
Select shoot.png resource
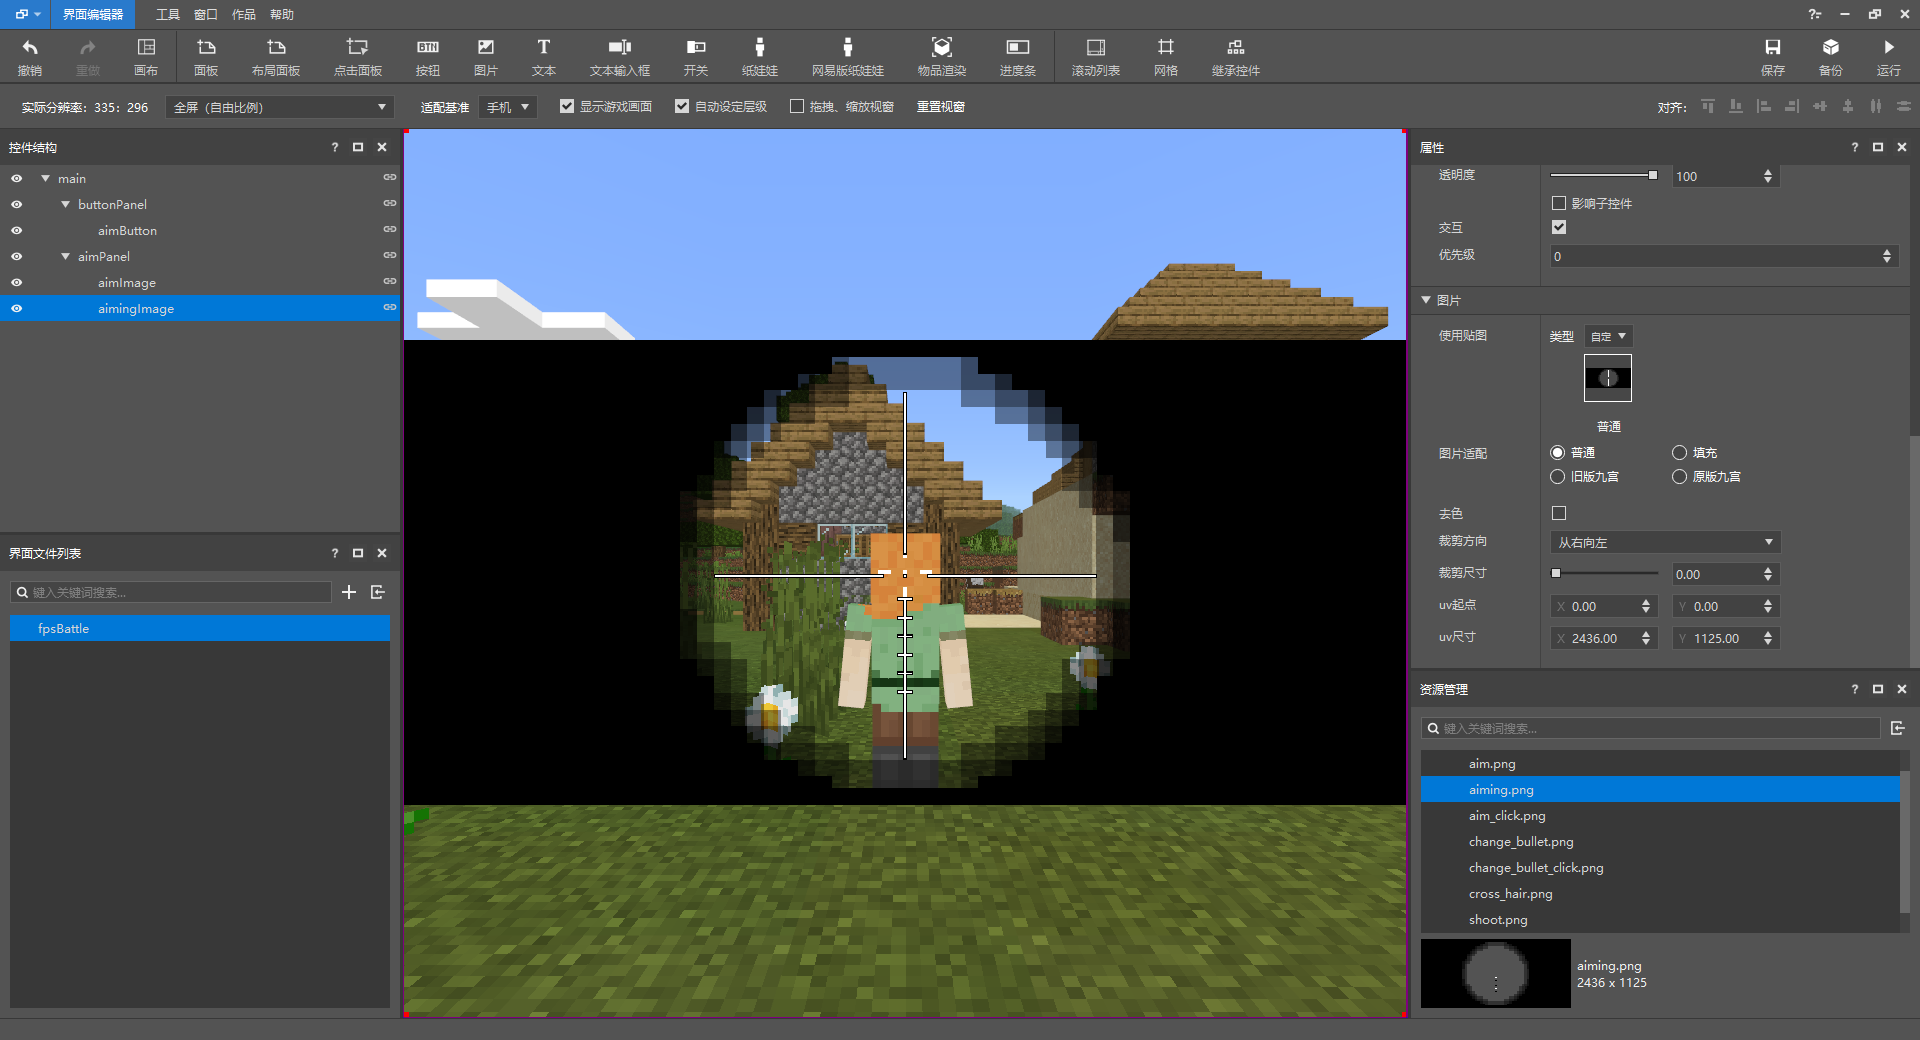coord(1660,919)
